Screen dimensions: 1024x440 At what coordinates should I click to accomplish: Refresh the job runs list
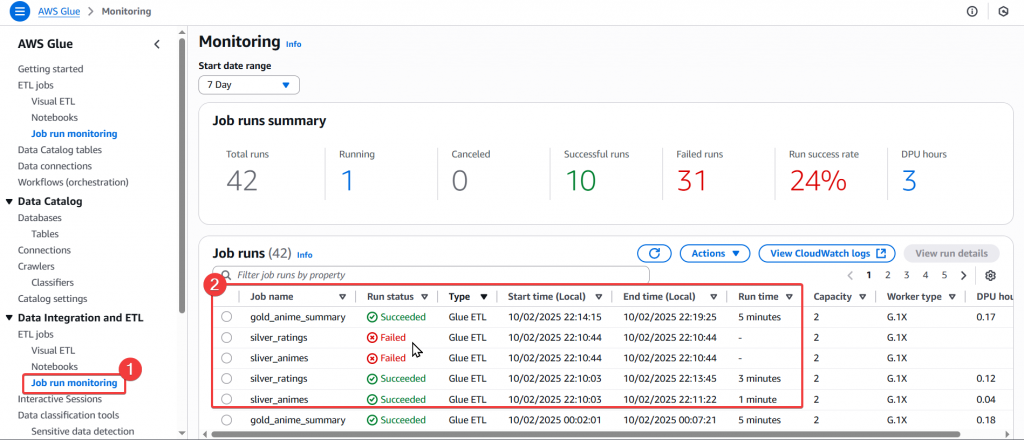pyautogui.click(x=655, y=253)
